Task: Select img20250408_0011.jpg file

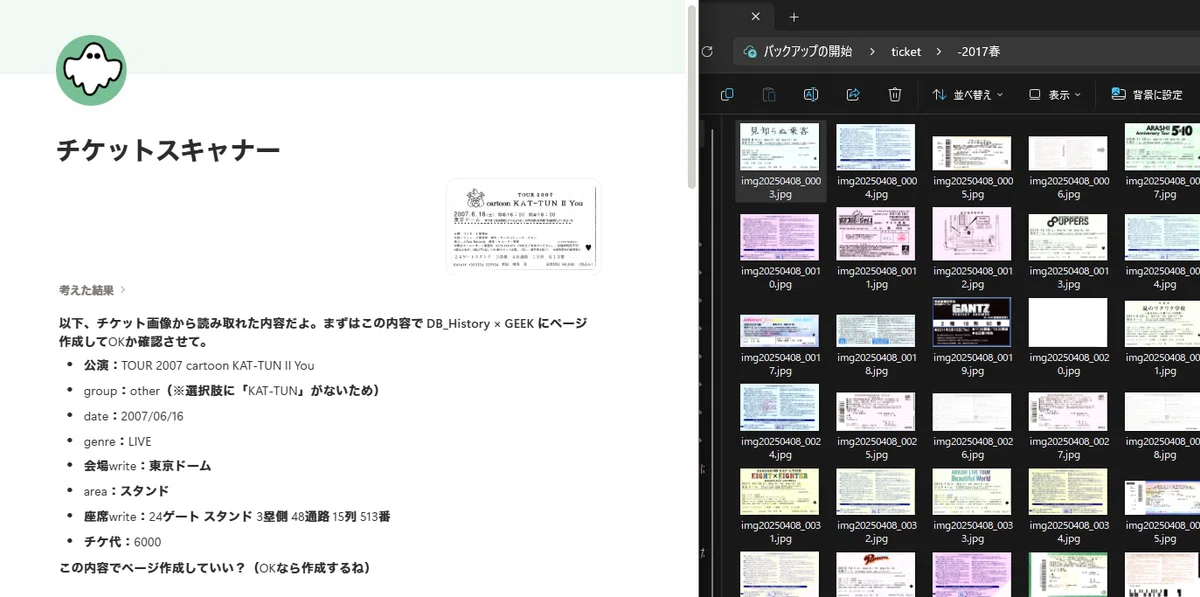Action: tap(876, 248)
